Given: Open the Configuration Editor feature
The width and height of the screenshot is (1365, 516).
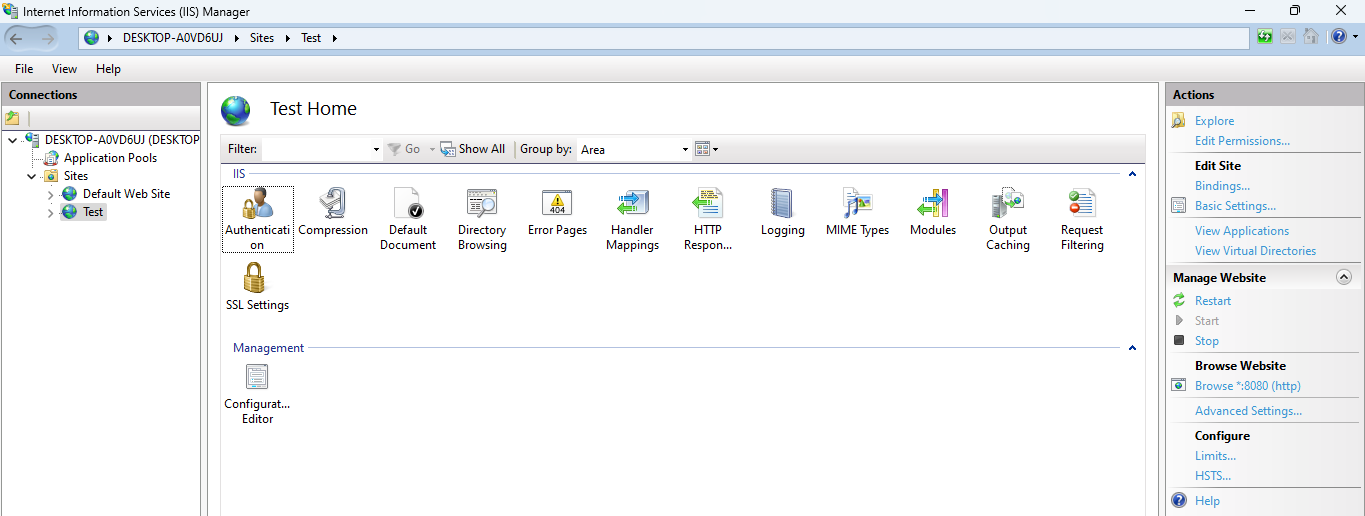Looking at the screenshot, I should [257, 394].
